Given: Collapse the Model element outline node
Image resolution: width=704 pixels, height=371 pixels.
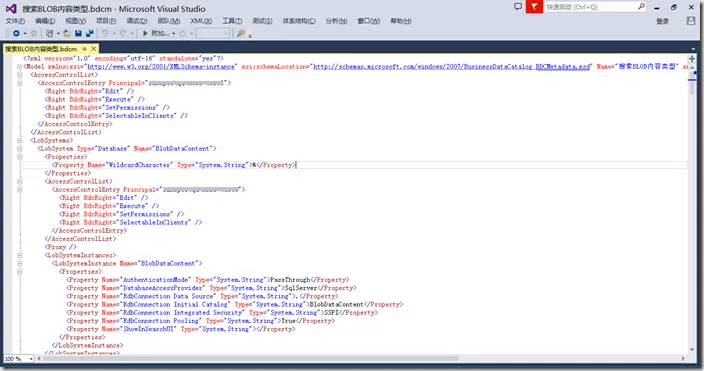Looking at the screenshot, I should [x=19, y=66].
